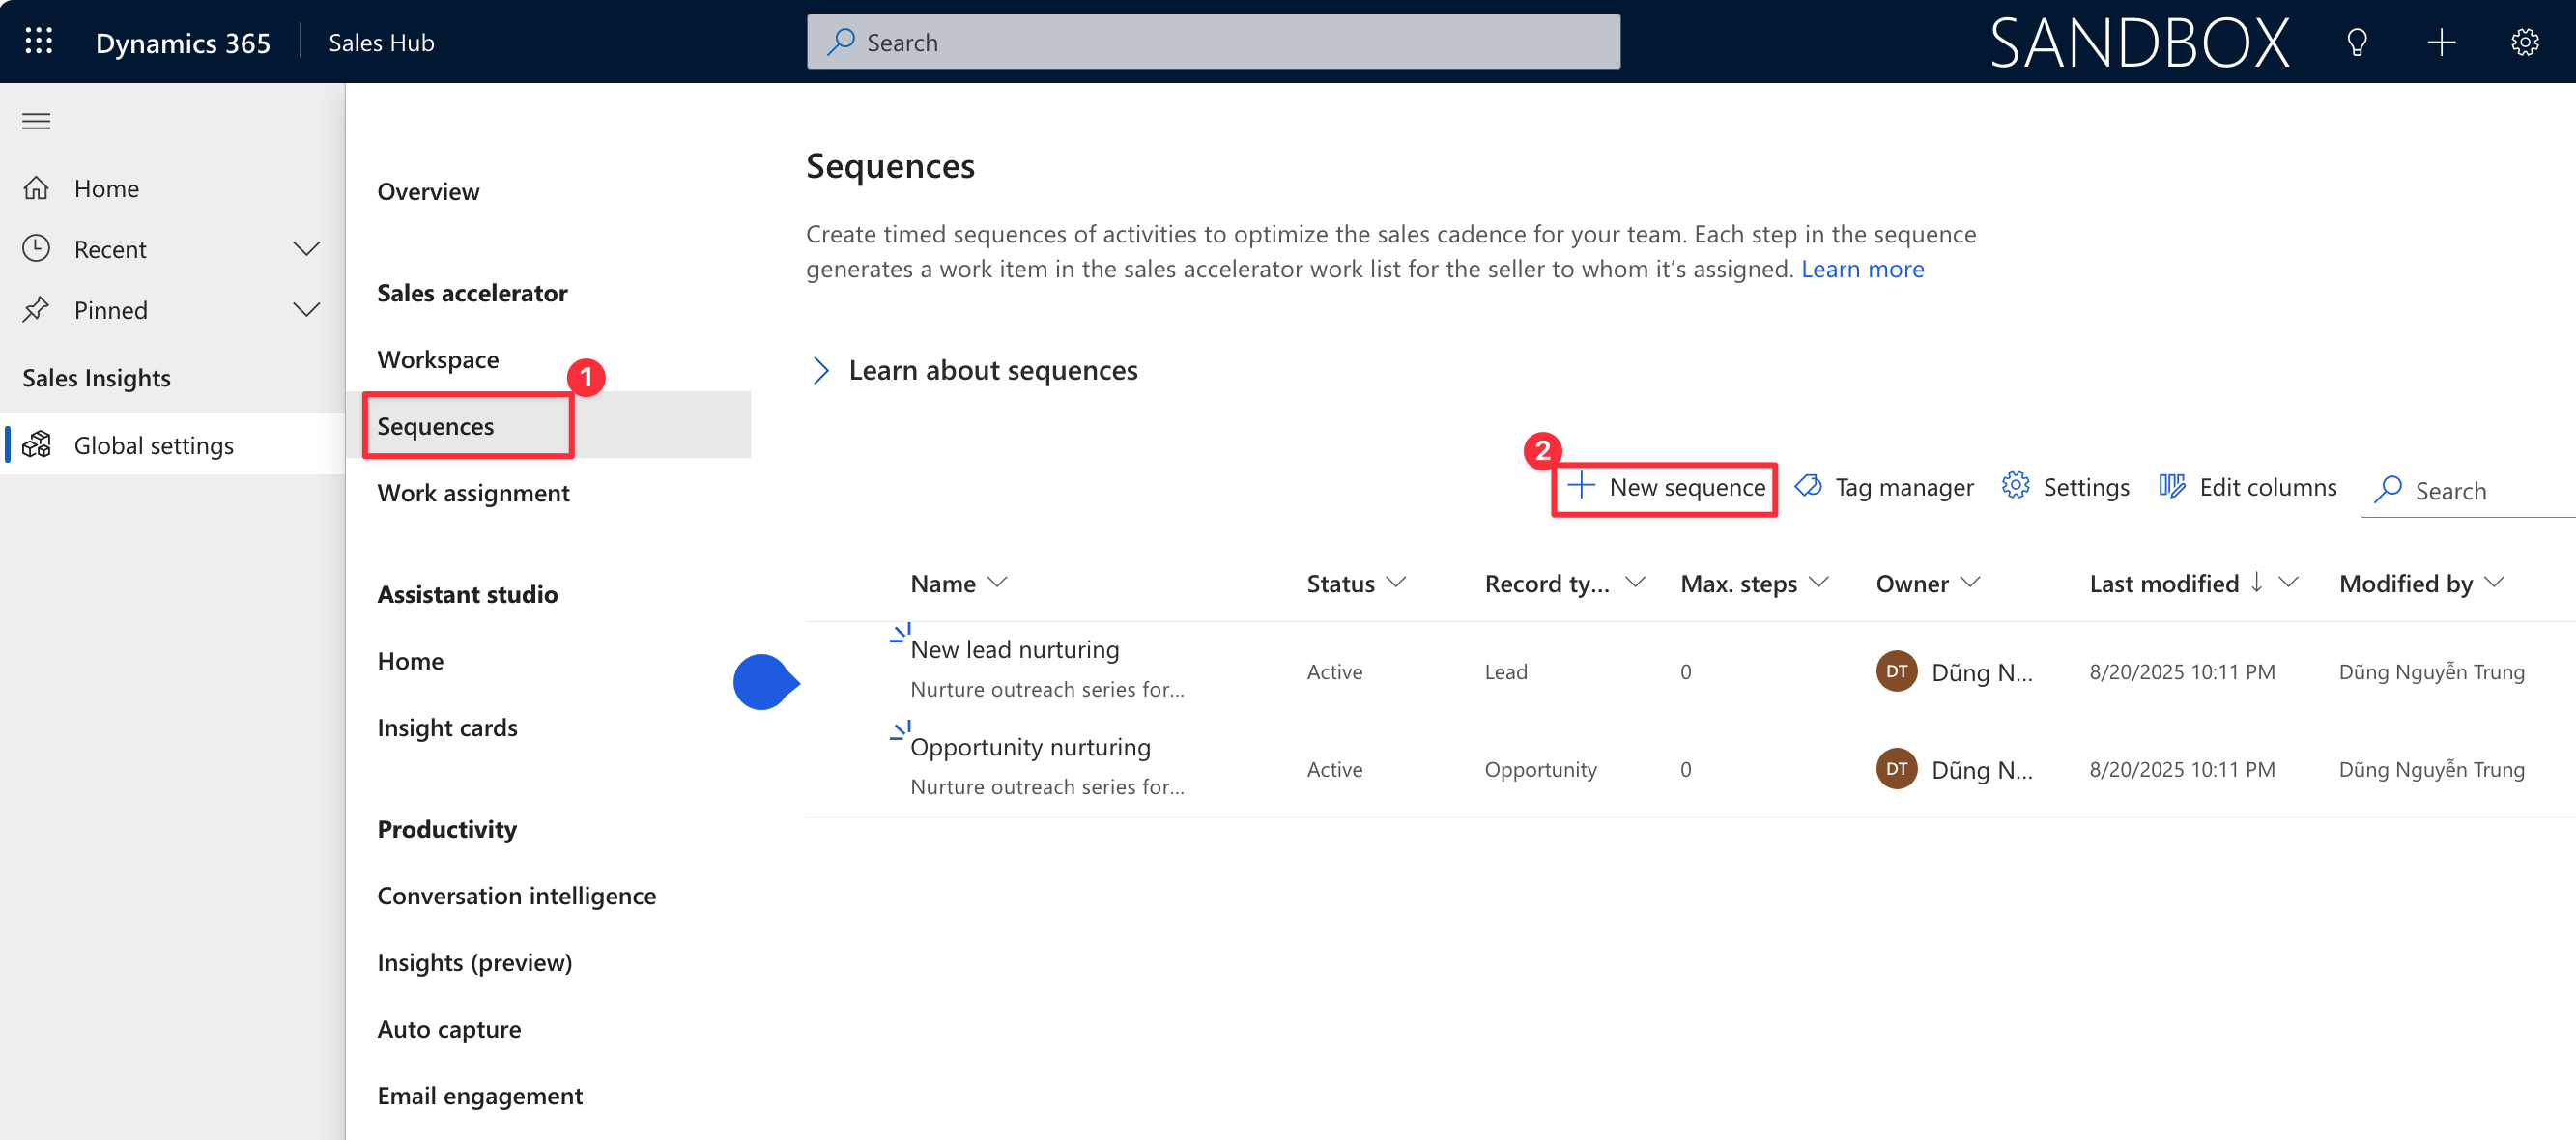Click the Tag manager icon
The width and height of the screenshot is (2576, 1140).
(1808, 487)
